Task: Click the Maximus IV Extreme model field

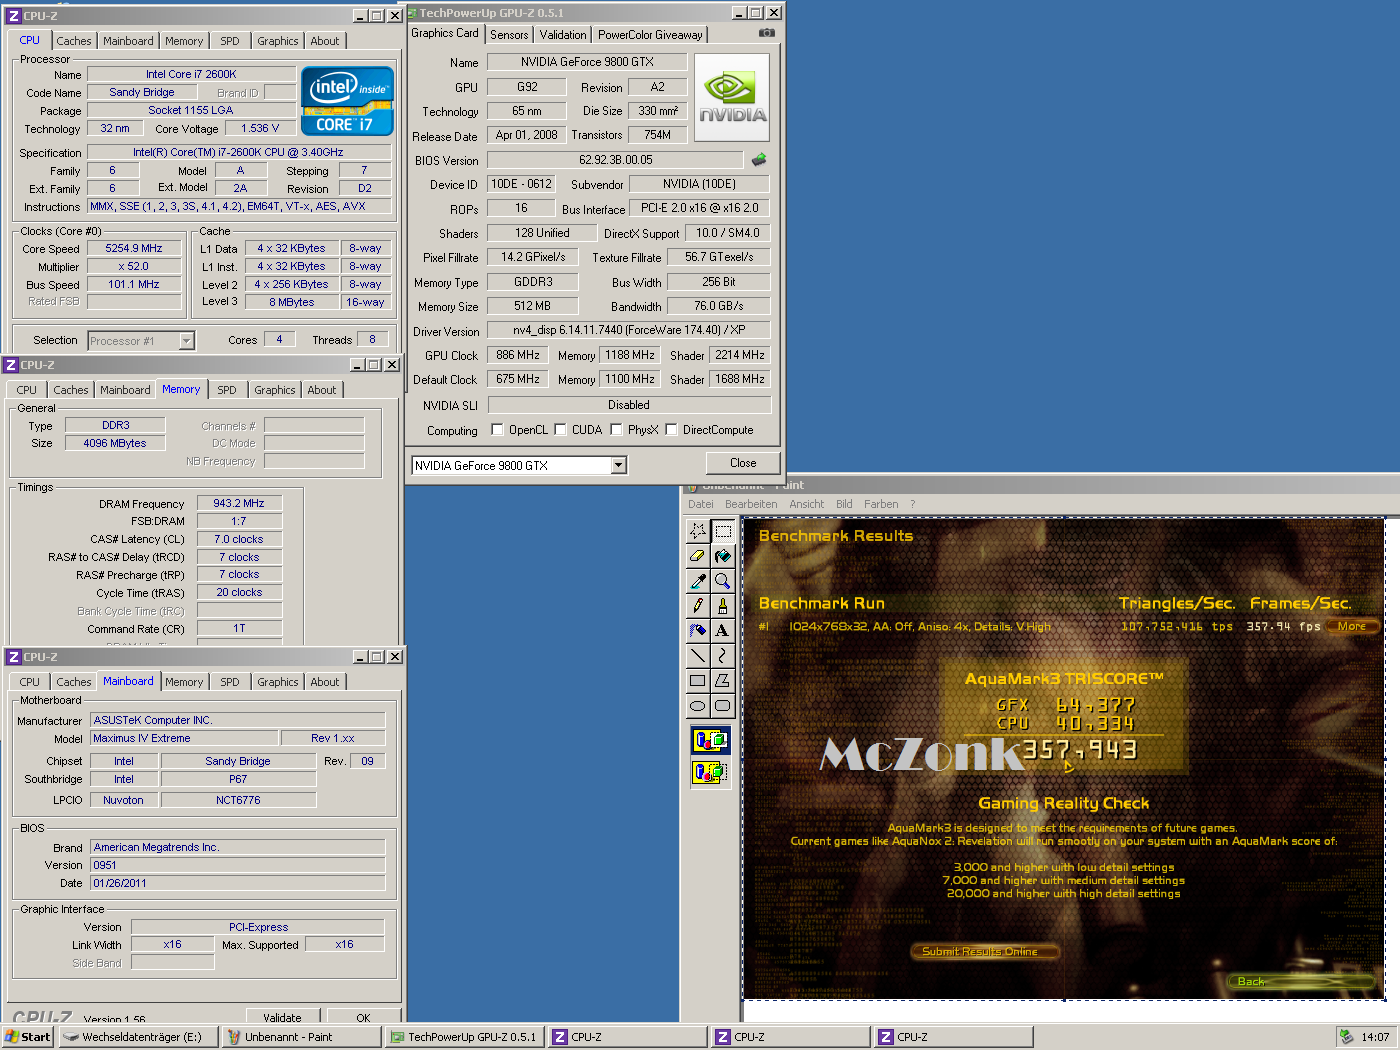Action: (x=183, y=738)
